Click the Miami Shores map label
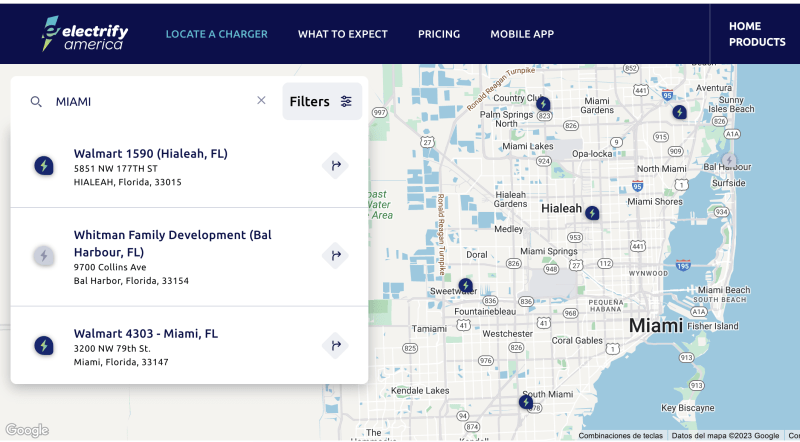This screenshot has height=442, width=800. pos(655,202)
